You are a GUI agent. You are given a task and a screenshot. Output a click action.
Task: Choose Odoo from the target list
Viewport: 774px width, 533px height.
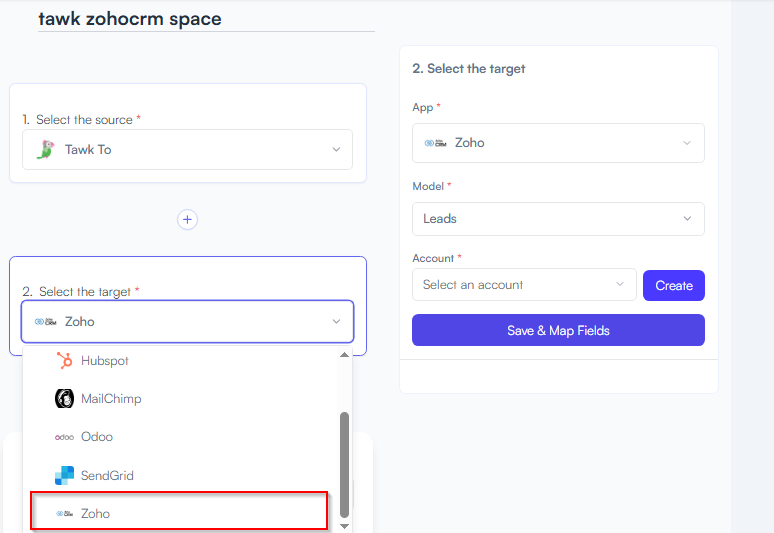(180, 437)
